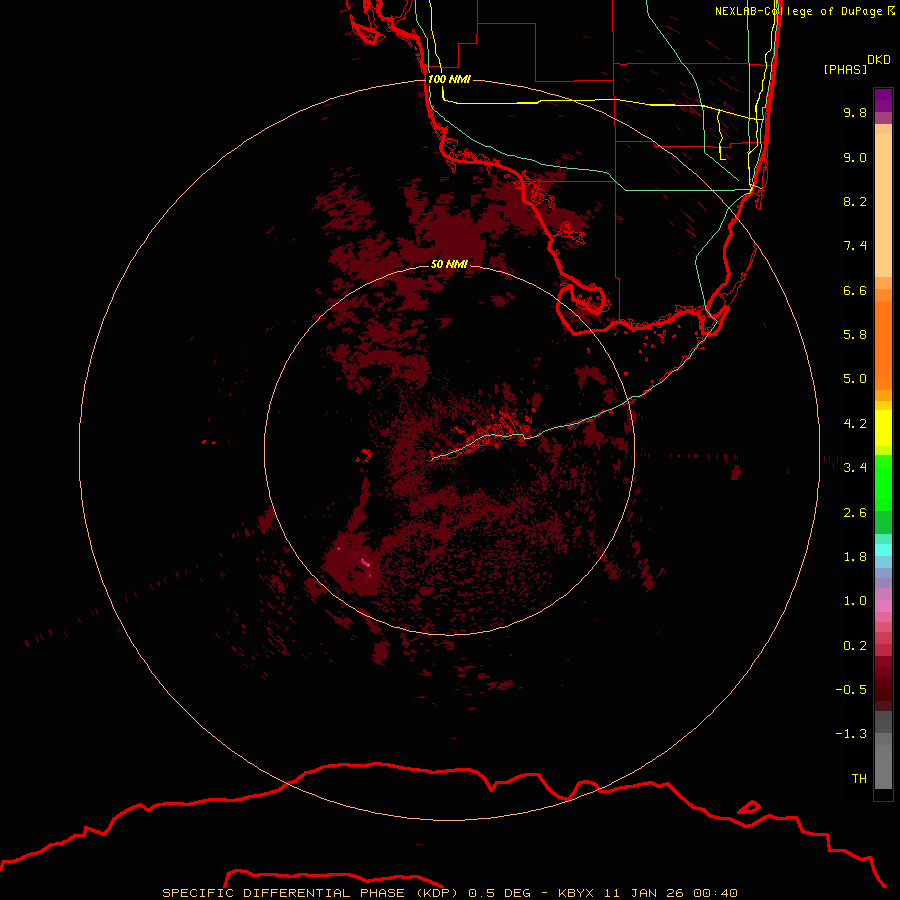Pick the large peach segment of the color bar
This screenshot has width=900, height=900.
(x=883, y=205)
